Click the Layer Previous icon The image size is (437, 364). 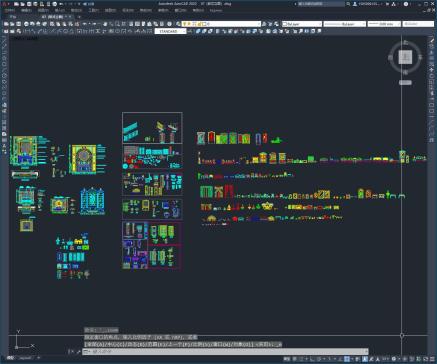(270, 24)
